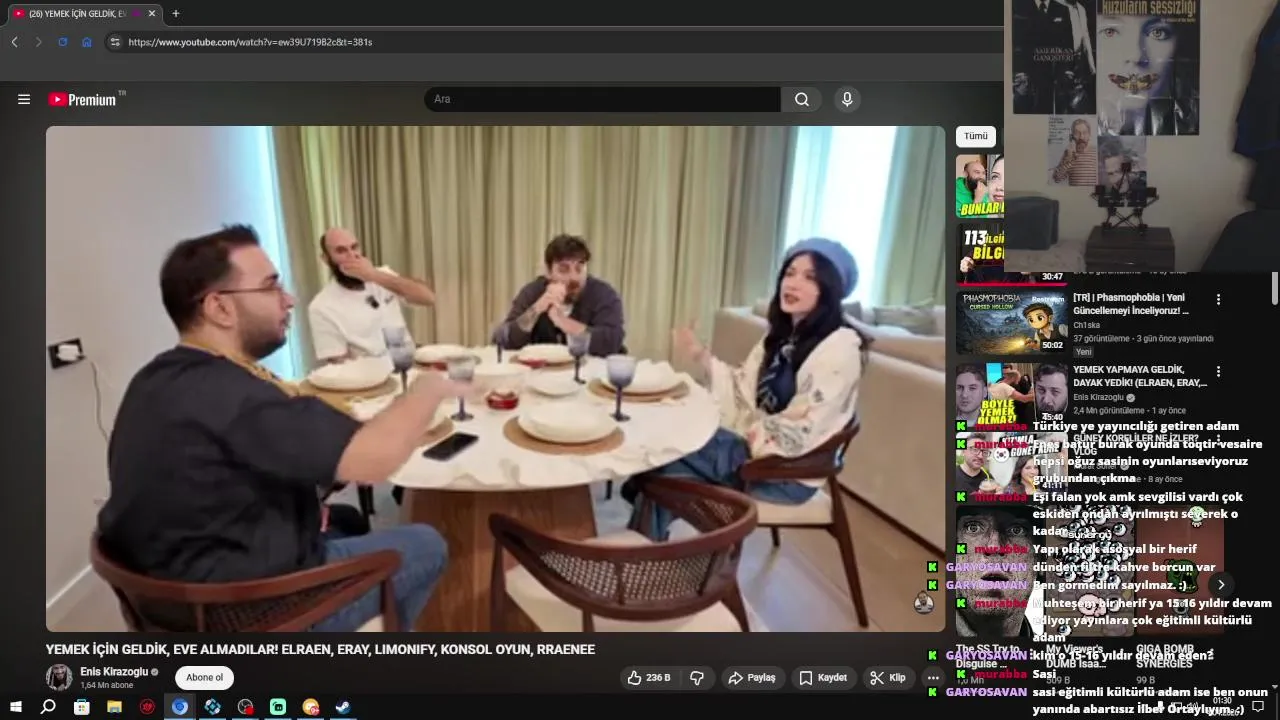Select the YouTube URL in address bar
Screen dimensions: 1280x720
tap(250, 42)
